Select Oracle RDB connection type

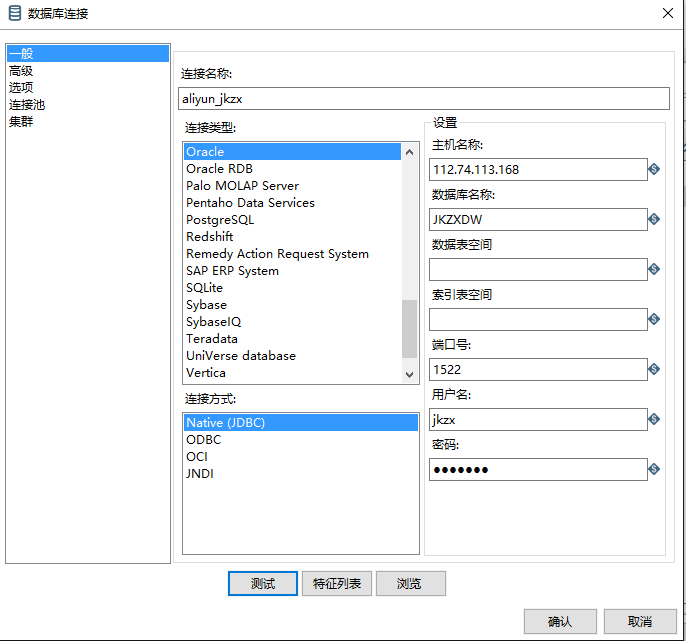coord(292,168)
